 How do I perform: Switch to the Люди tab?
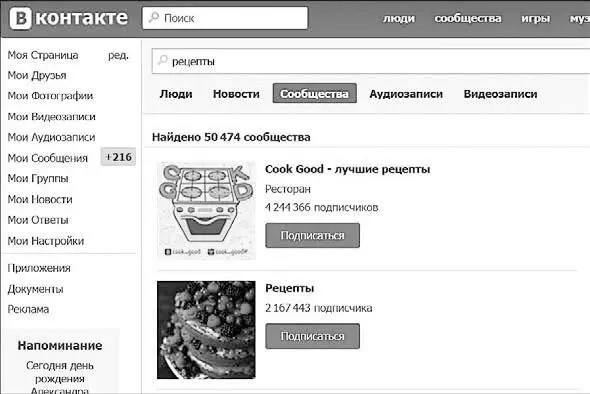[176, 94]
